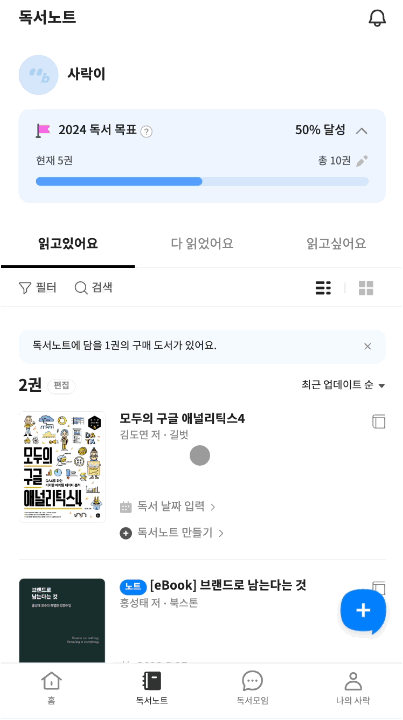The image size is (403, 720).
Task: Tap the reading goal progress bar
Action: click(x=202, y=181)
